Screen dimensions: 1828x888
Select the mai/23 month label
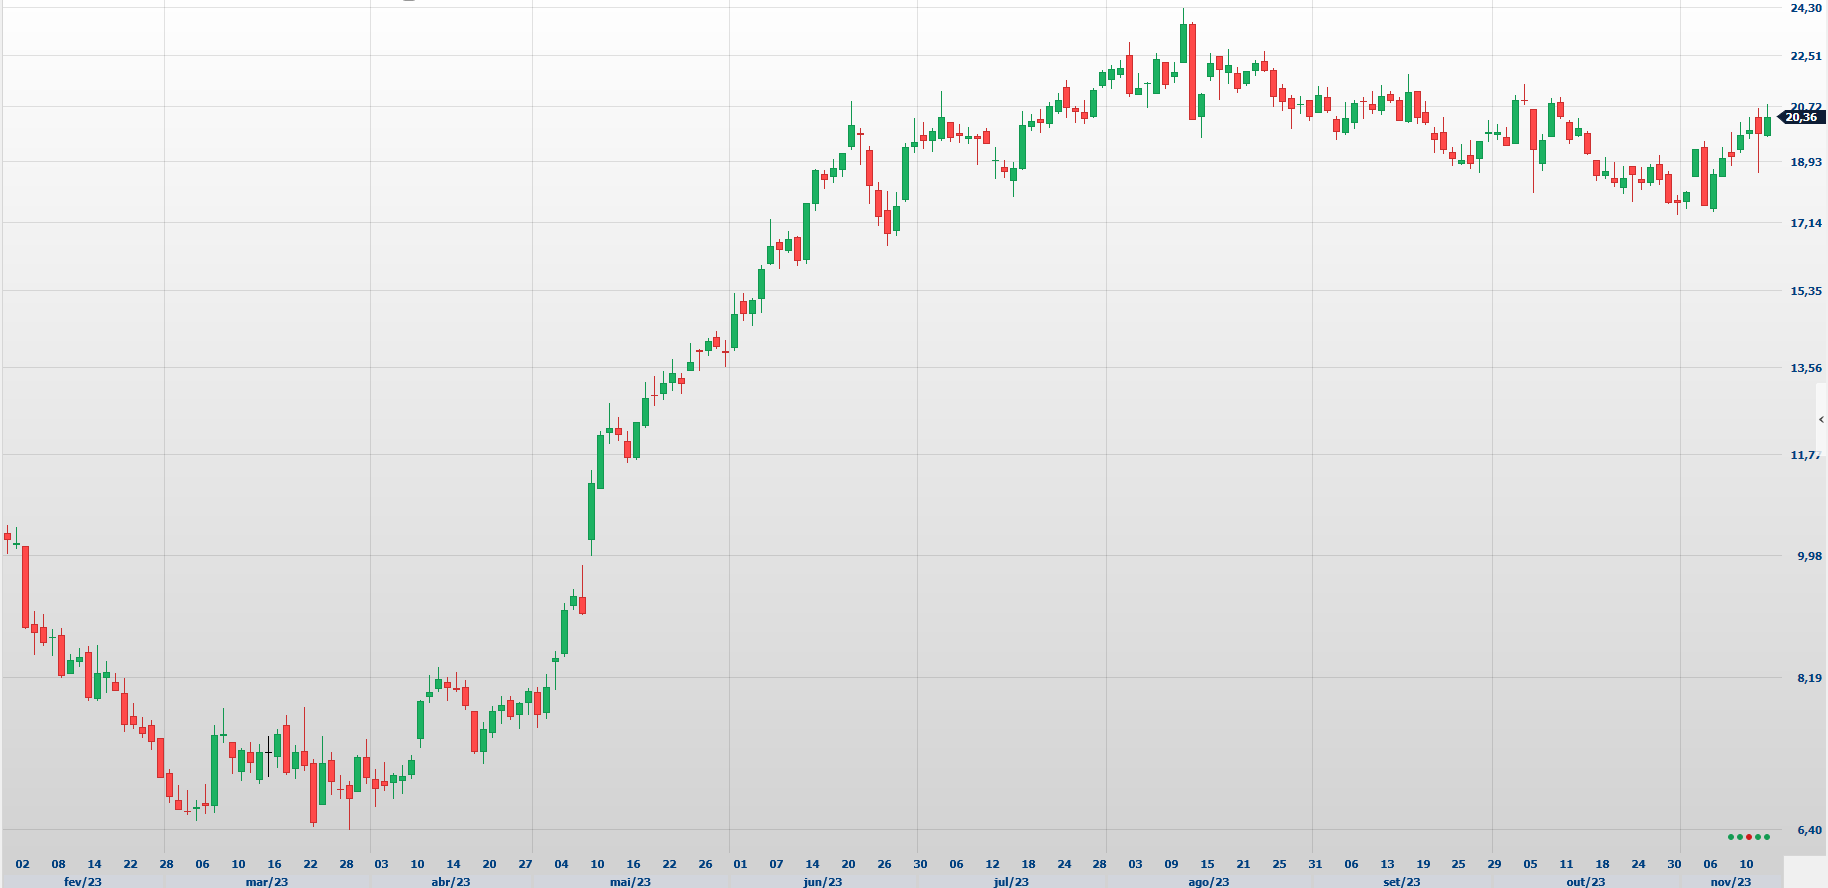click(630, 881)
